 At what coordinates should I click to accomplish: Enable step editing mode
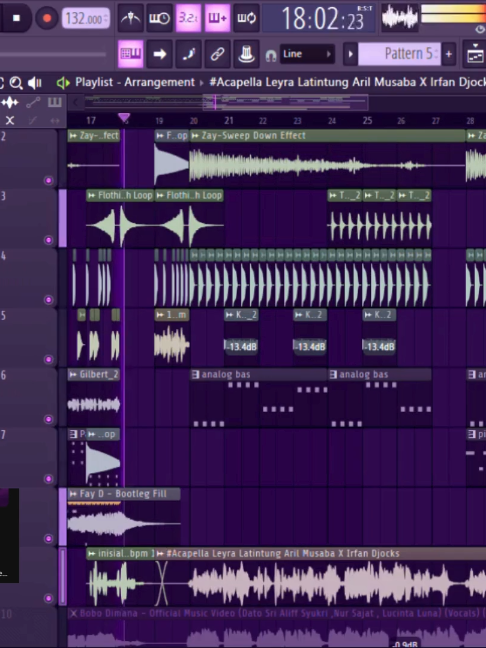click(188, 54)
